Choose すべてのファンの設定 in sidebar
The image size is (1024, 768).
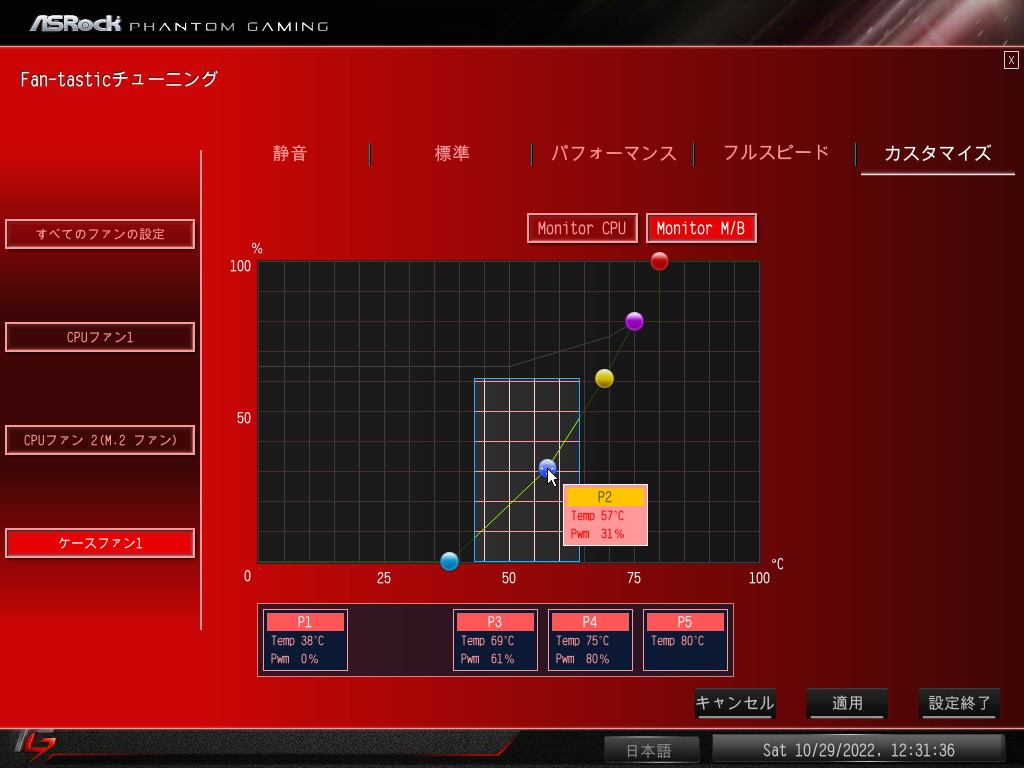tap(100, 234)
